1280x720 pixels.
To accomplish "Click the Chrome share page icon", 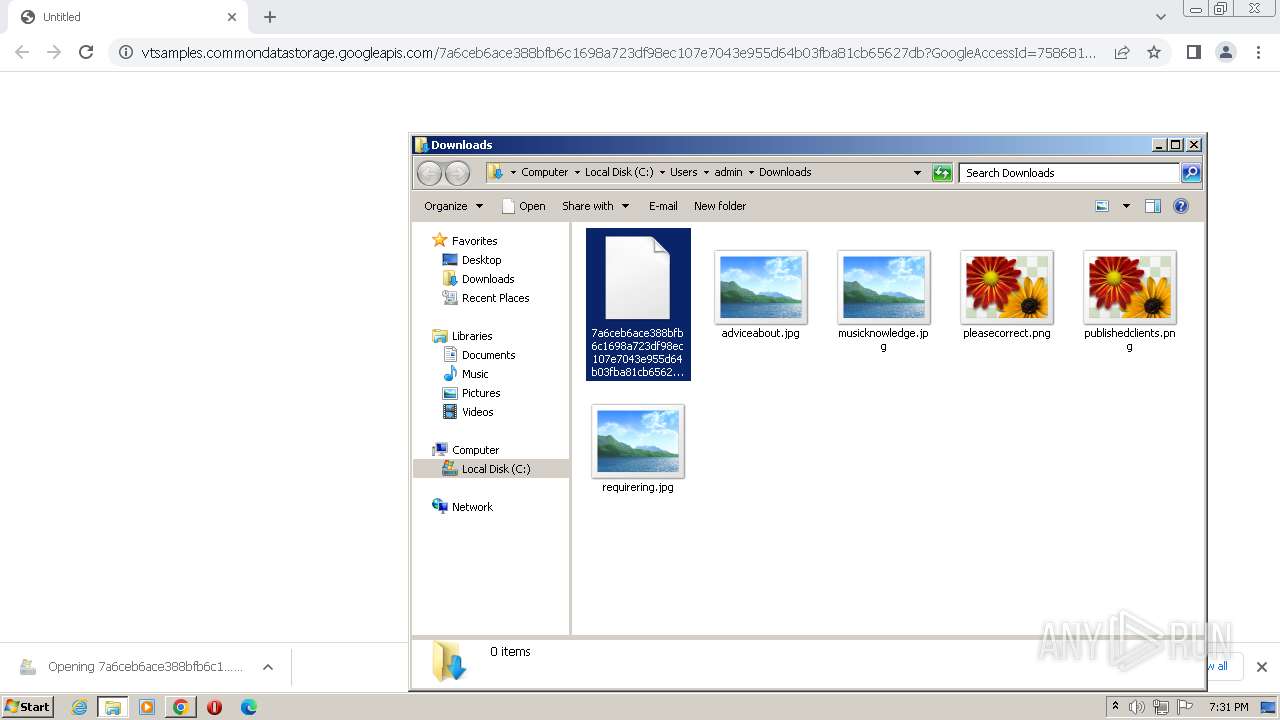I will 1122,52.
